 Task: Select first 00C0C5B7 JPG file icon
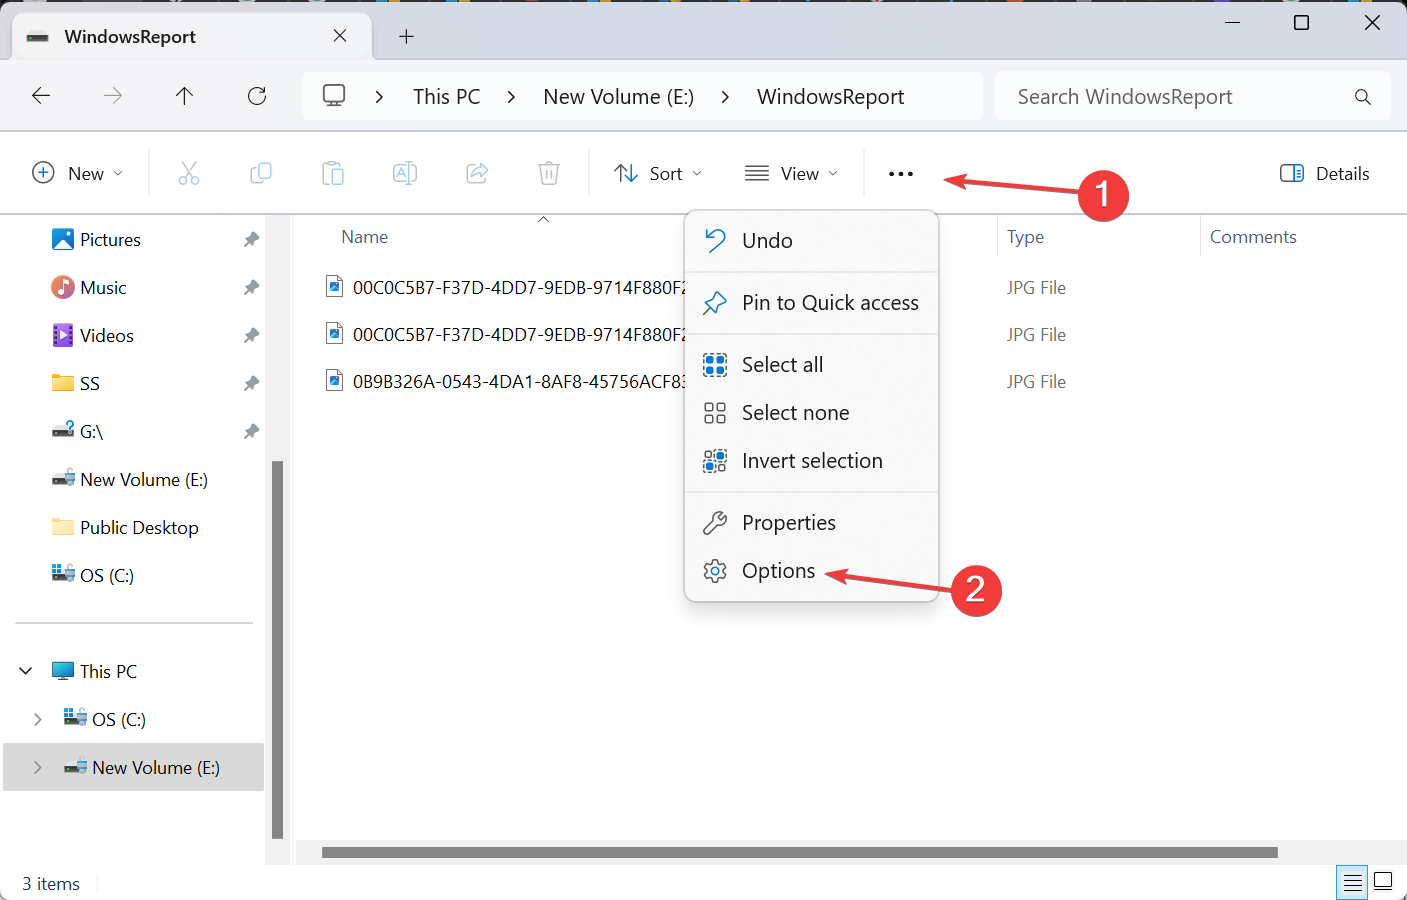[x=334, y=287]
